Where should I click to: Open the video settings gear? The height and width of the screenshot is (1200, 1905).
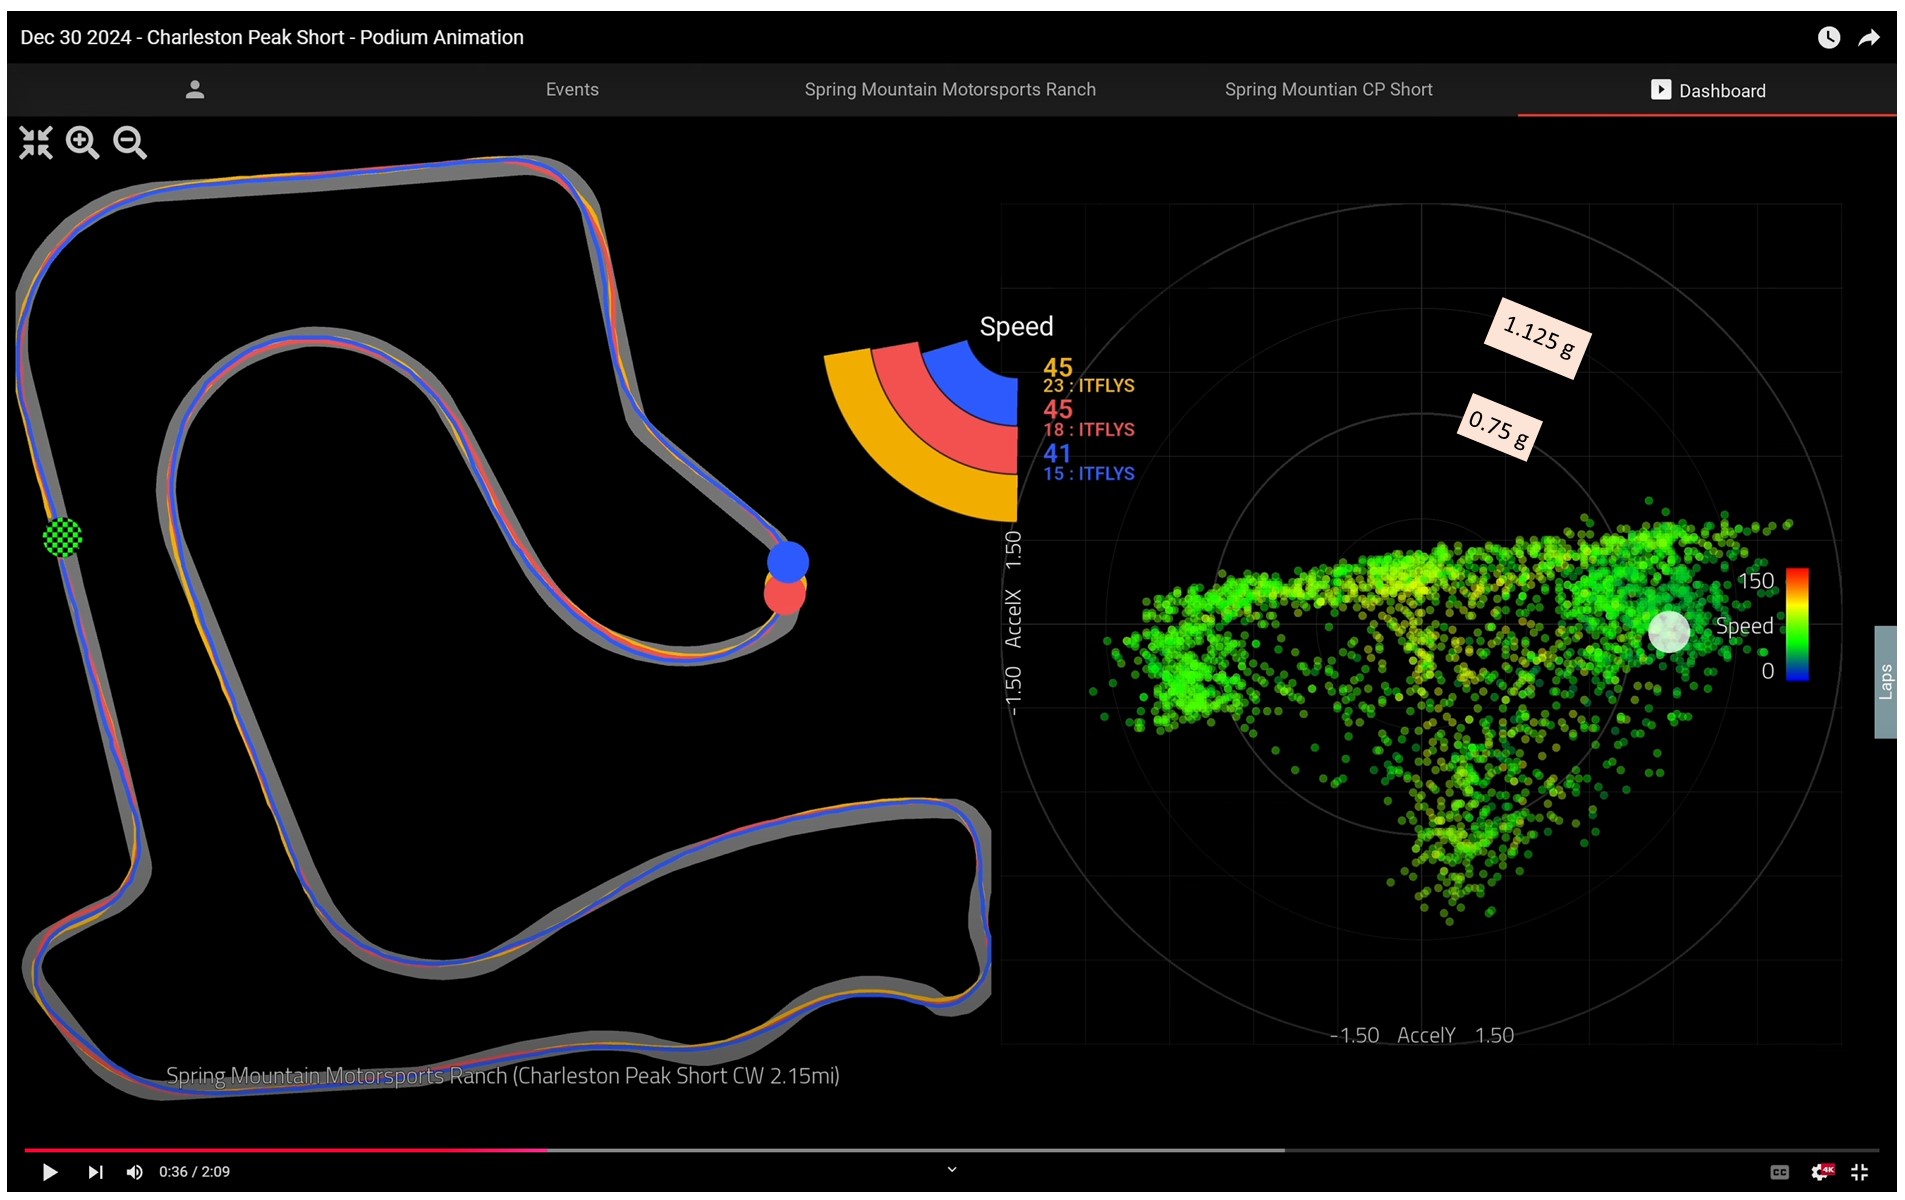1821,1172
